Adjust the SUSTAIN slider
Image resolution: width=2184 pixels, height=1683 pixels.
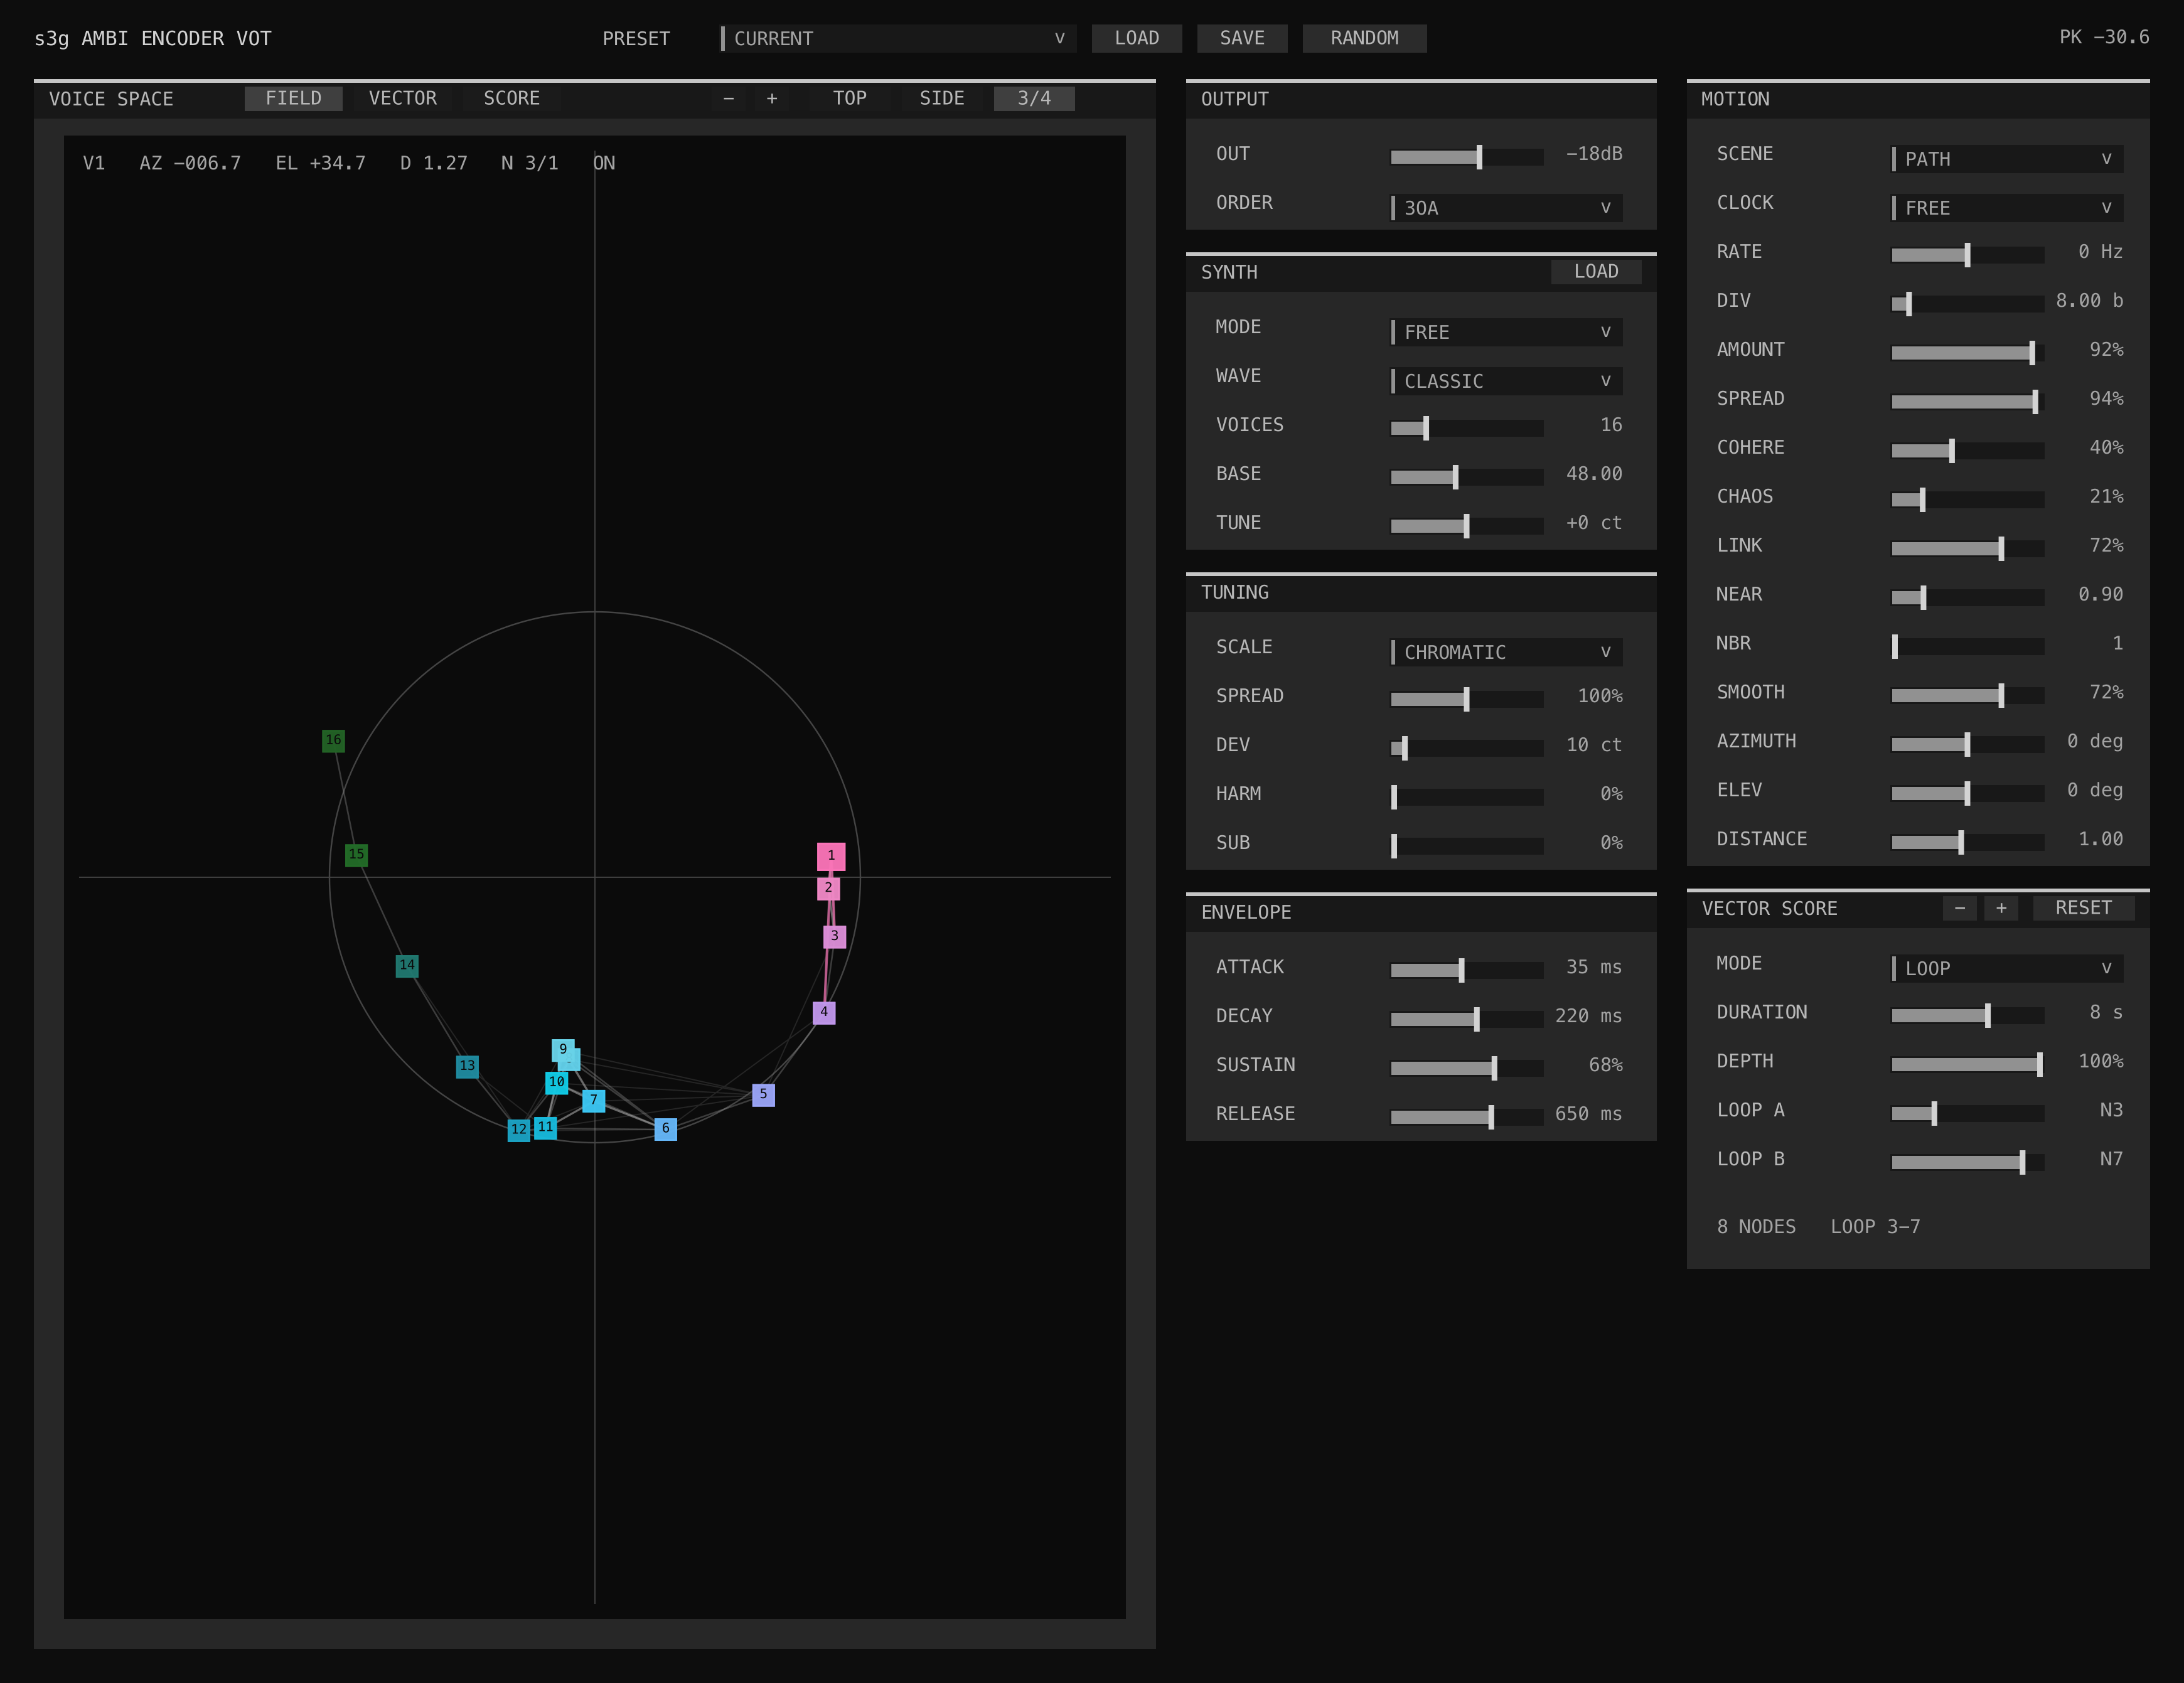tap(1467, 1067)
